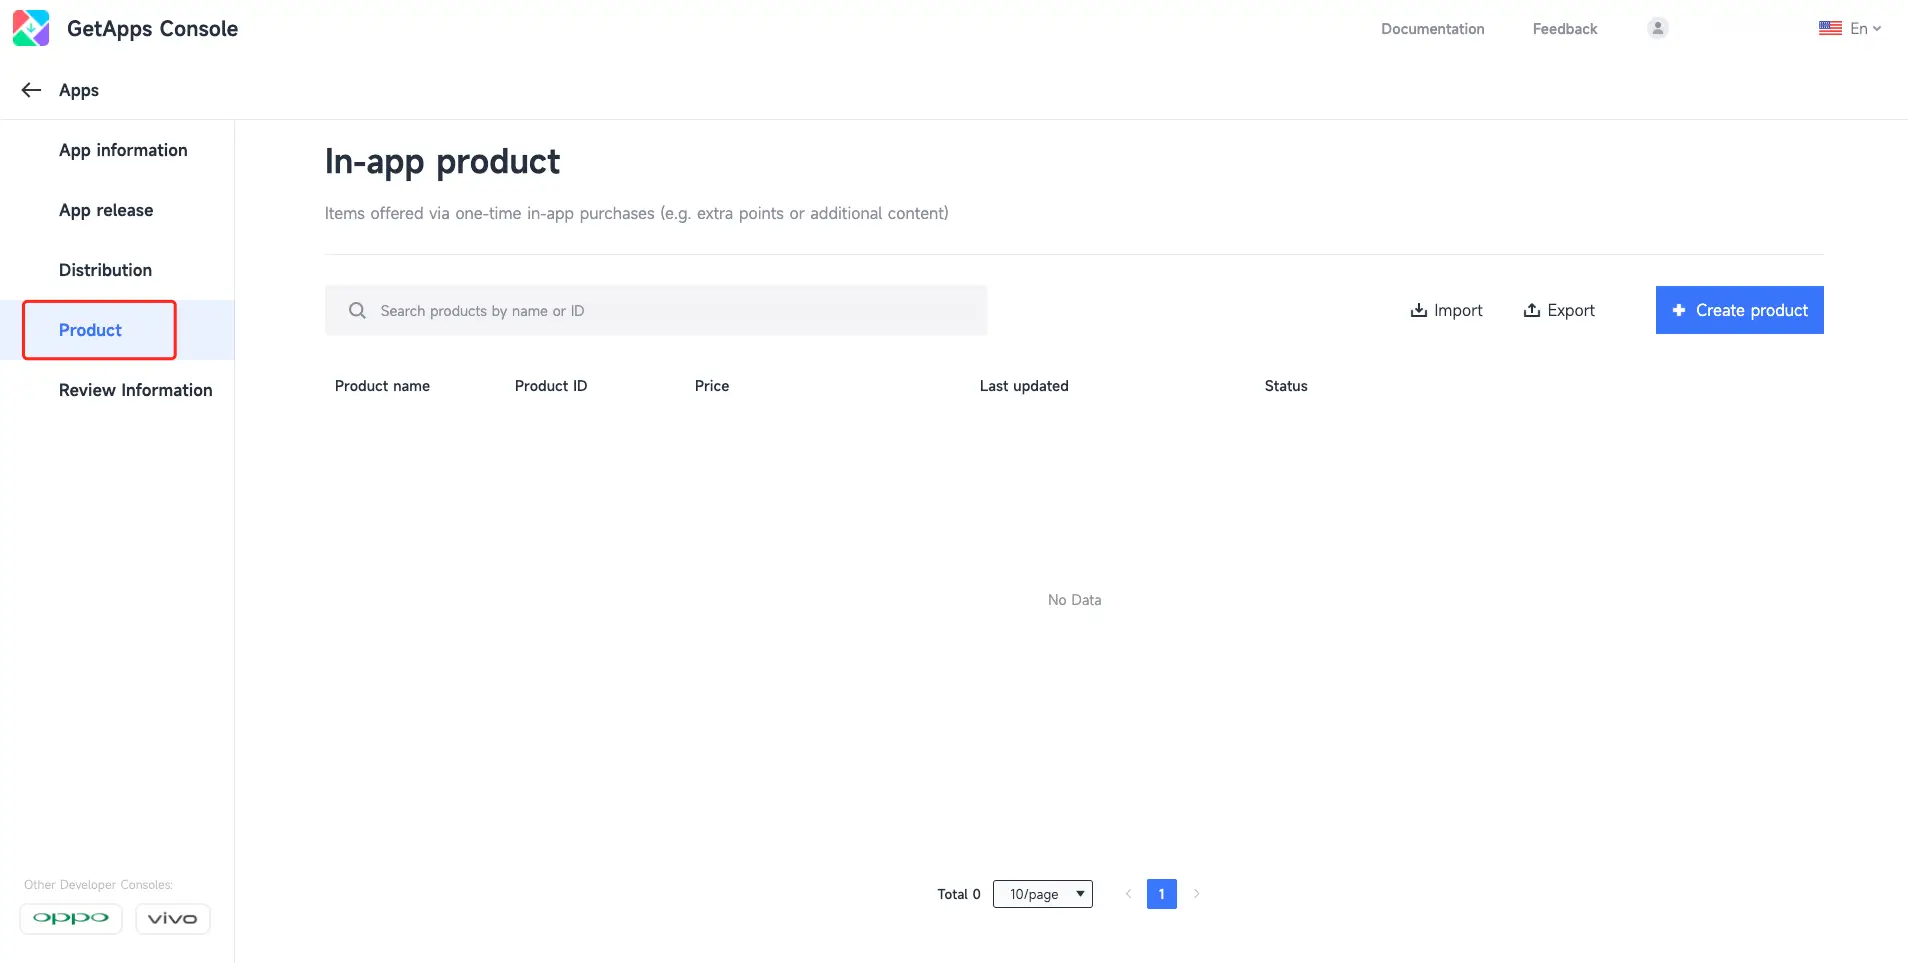Open the OPPO developer console logo
Image resolution: width=1908 pixels, height=963 pixels.
71,918
